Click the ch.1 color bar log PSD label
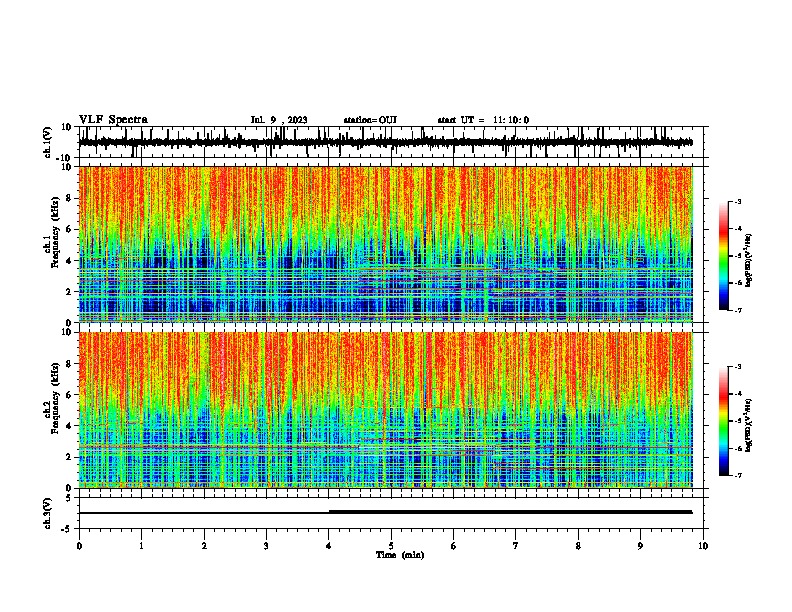The height and width of the screenshot is (612, 792). 749,260
